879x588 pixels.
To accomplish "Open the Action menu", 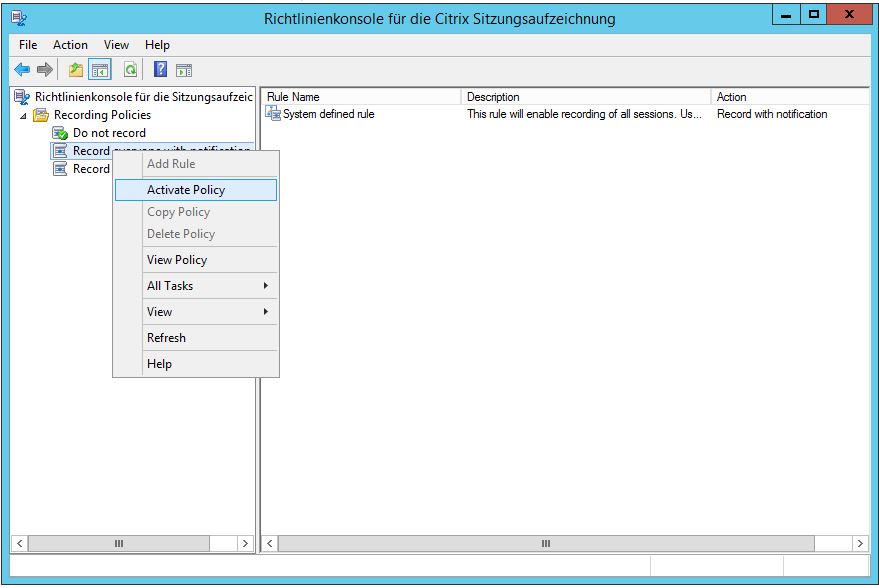I will click(x=69, y=45).
